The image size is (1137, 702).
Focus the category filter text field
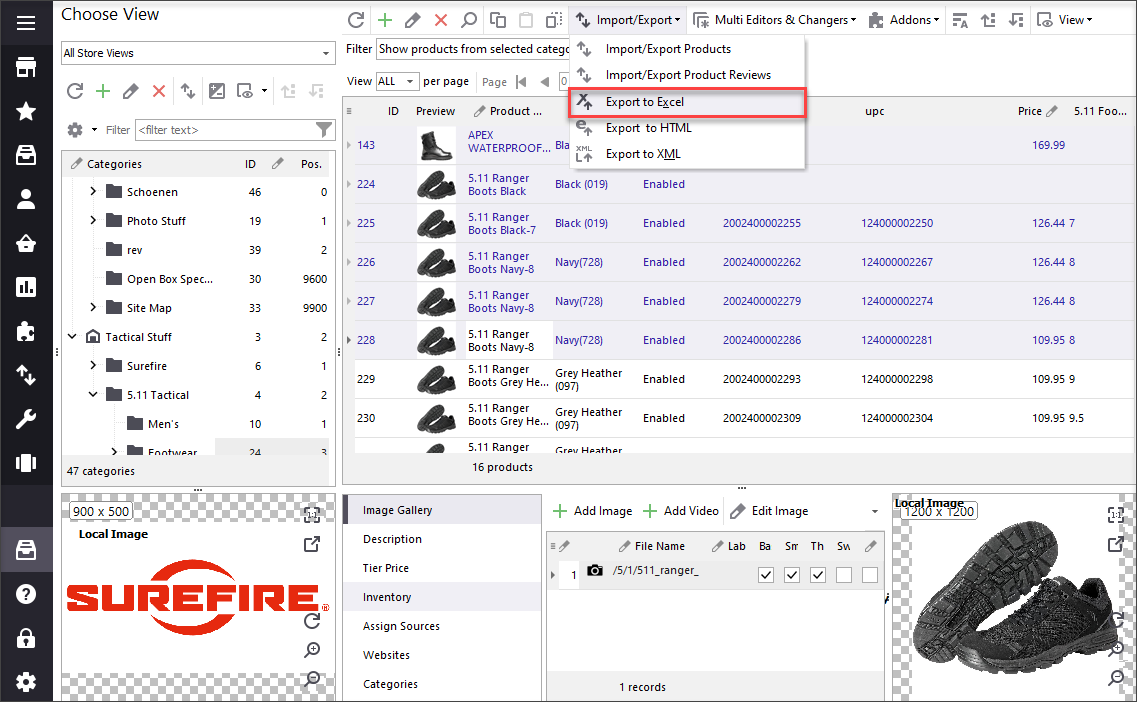(x=225, y=130)
